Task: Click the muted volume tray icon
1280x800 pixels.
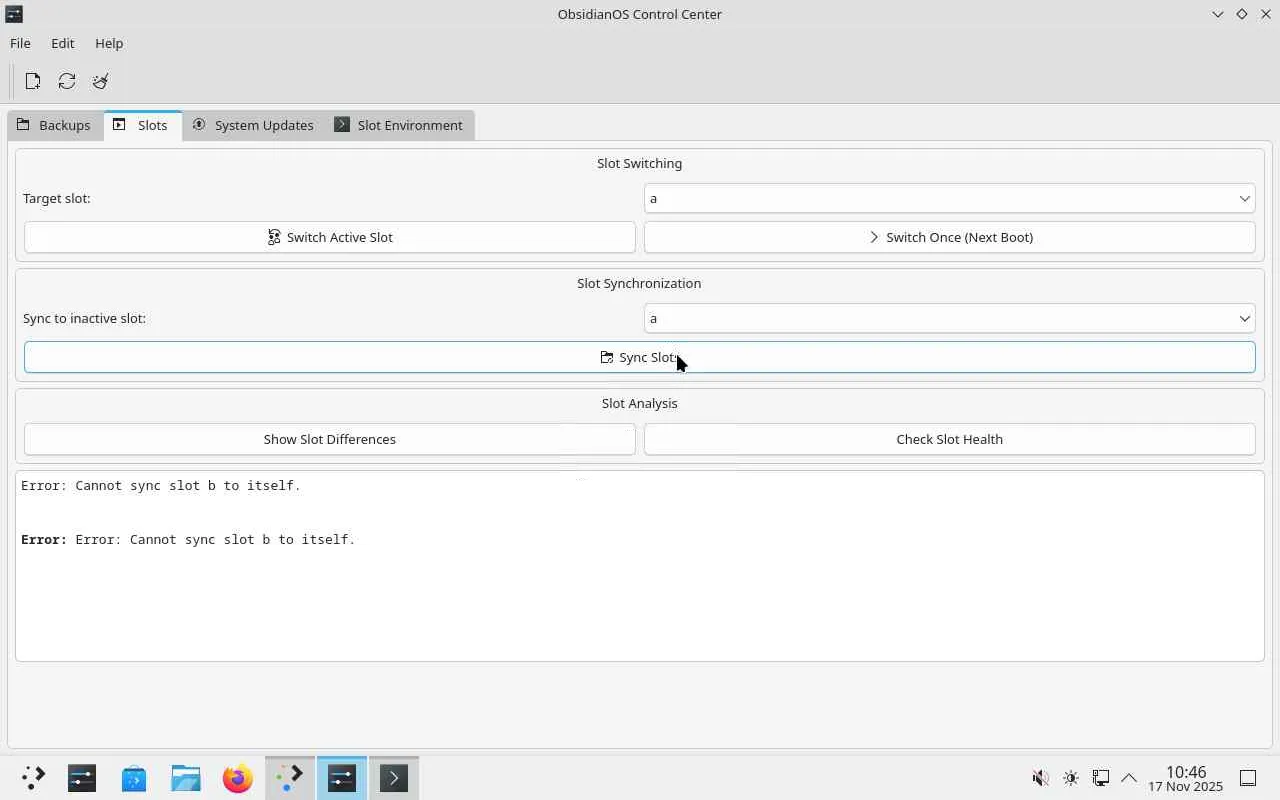Action: click(1041, 778)
